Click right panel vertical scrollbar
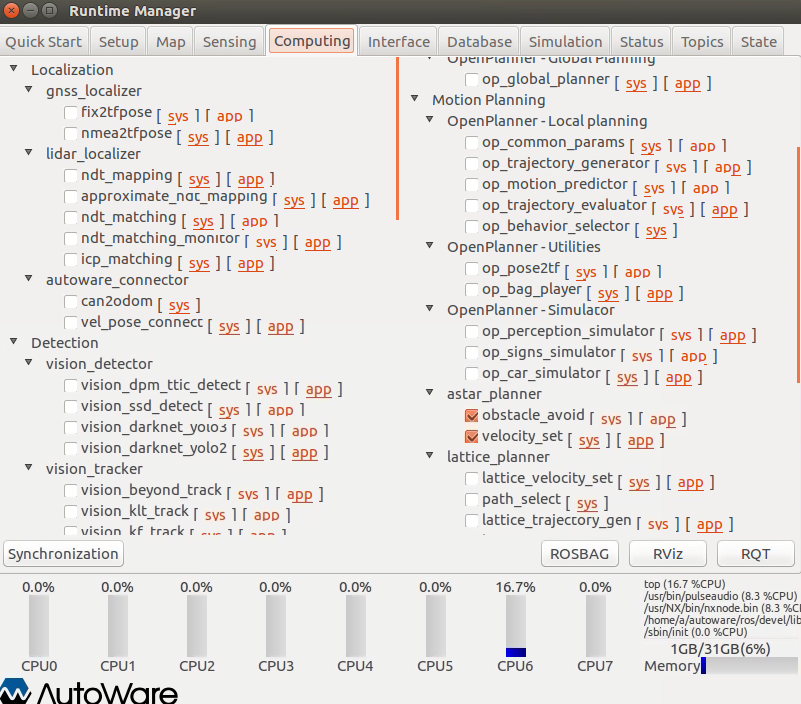The width and height of the screenshot is (801, 704). tap(798, 265)
